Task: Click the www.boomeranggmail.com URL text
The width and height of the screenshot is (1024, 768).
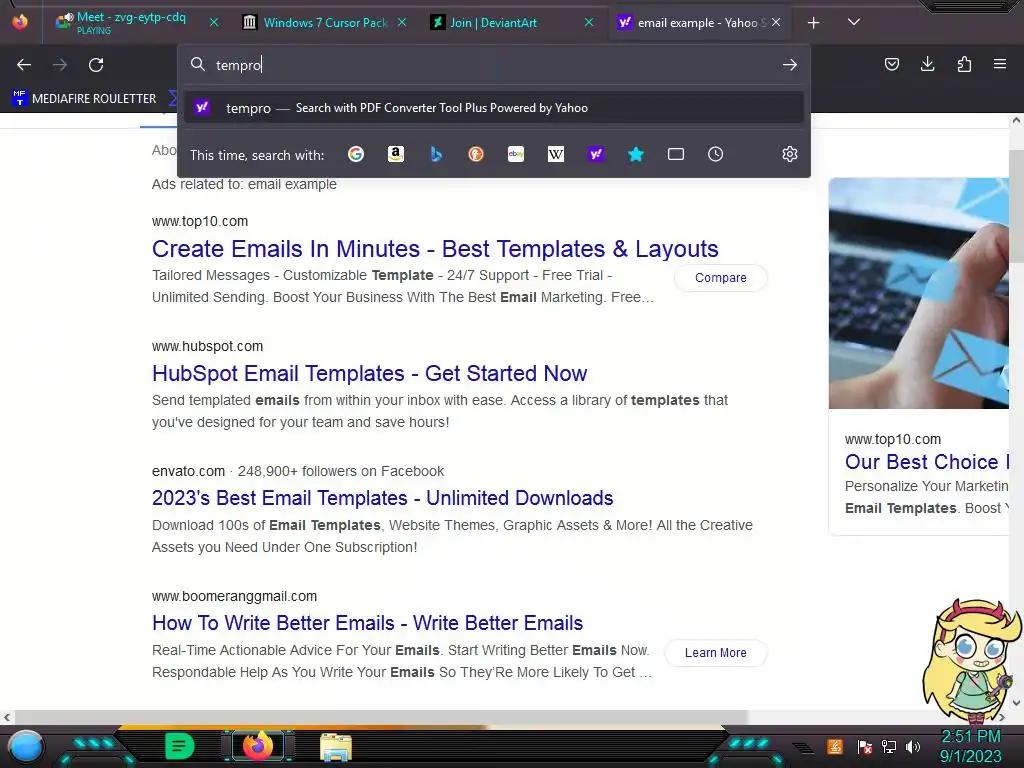Action: tap(234, 596)
